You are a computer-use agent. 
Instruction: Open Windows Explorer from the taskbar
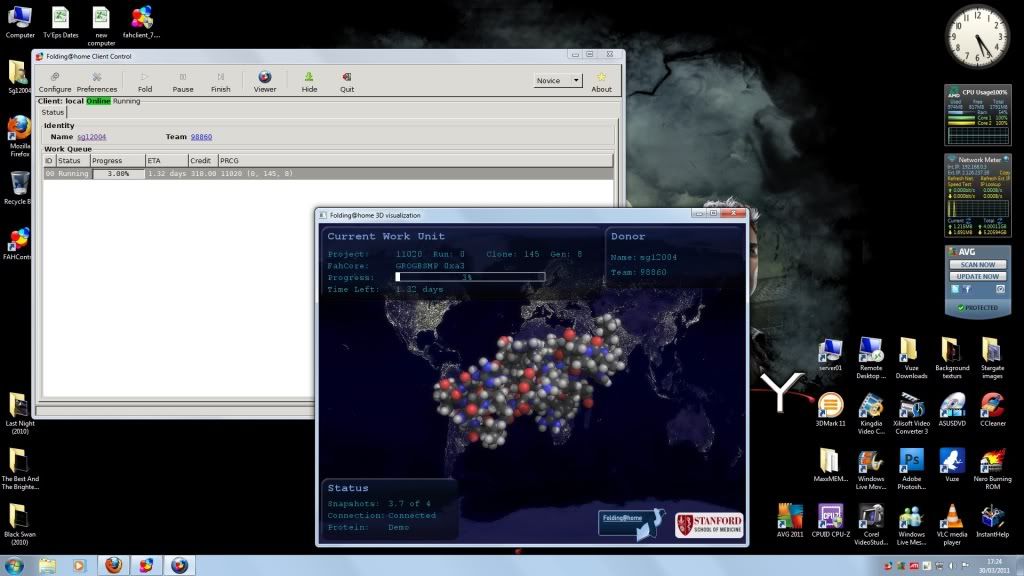coord(47,566)
